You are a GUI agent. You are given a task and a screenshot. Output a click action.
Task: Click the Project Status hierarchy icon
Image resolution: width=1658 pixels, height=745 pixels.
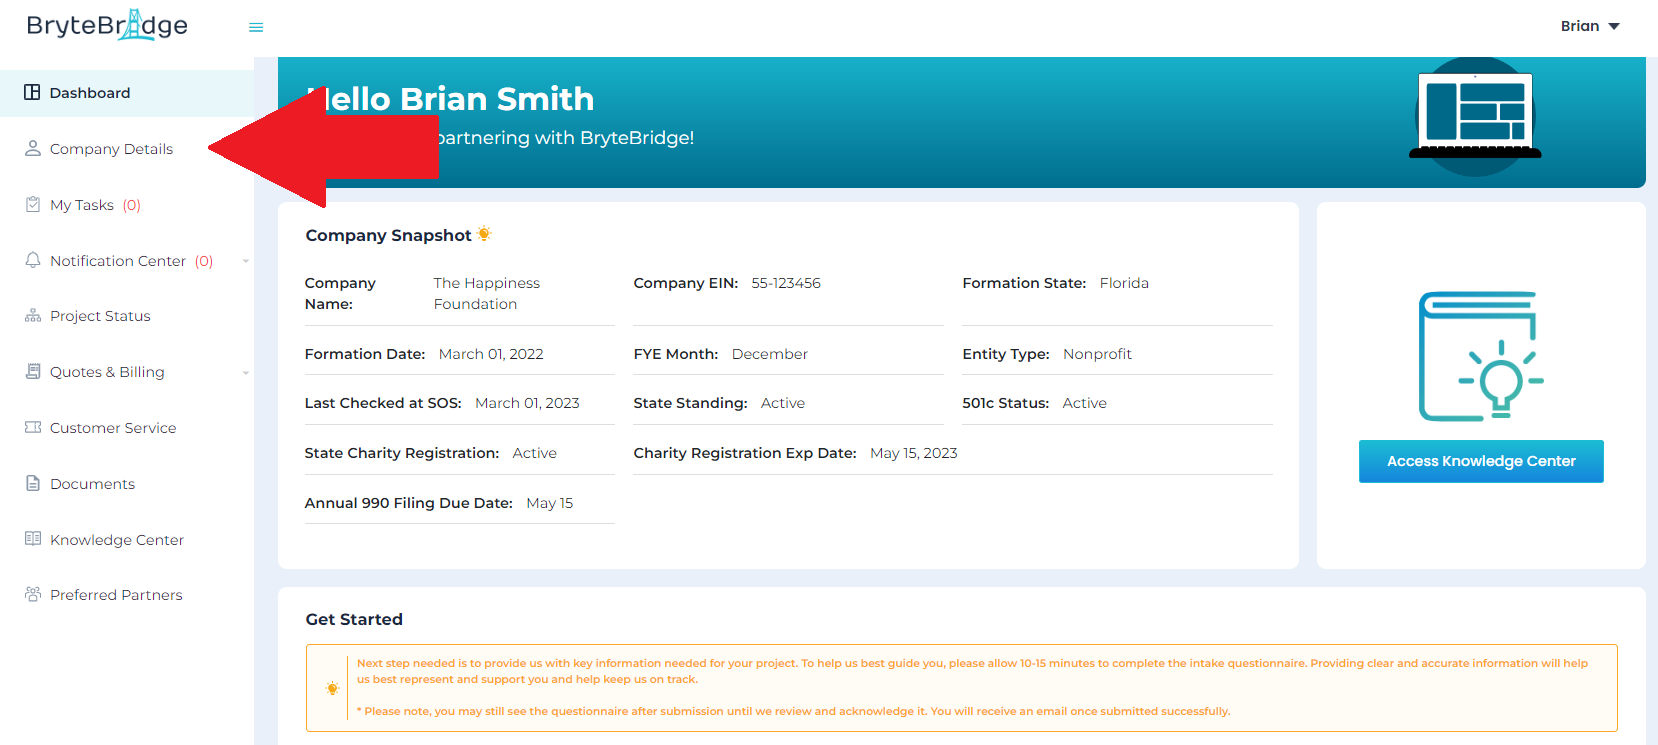click(x=33, y=316)
